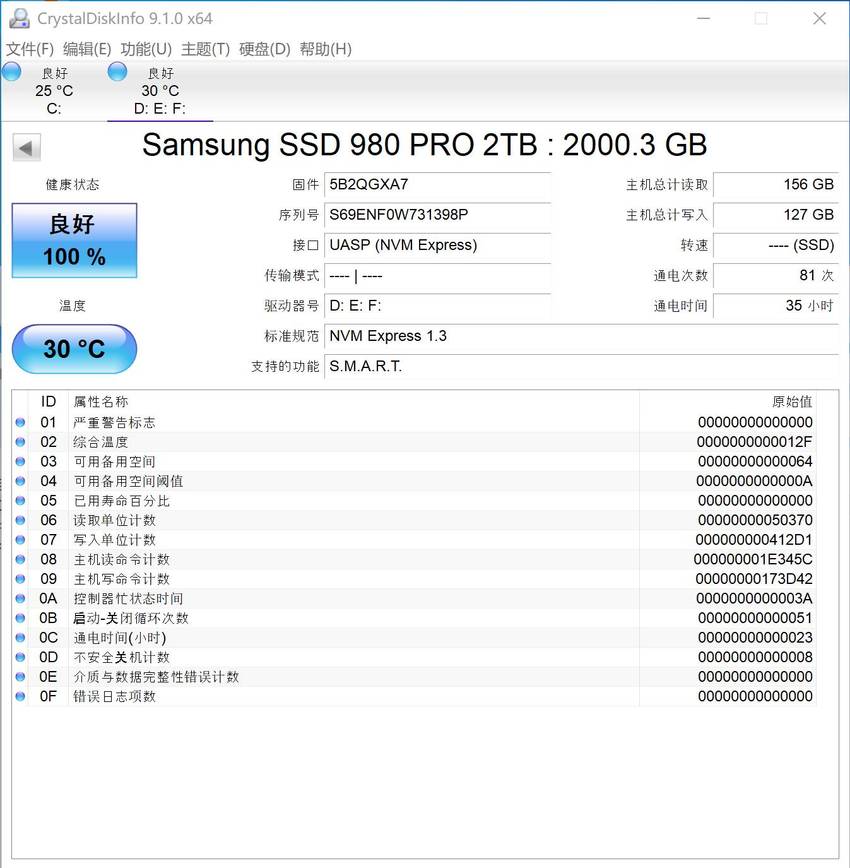Click raw value 0000000000012F
This screenshot has height=868, width=850.
click(x=754, y=442)
